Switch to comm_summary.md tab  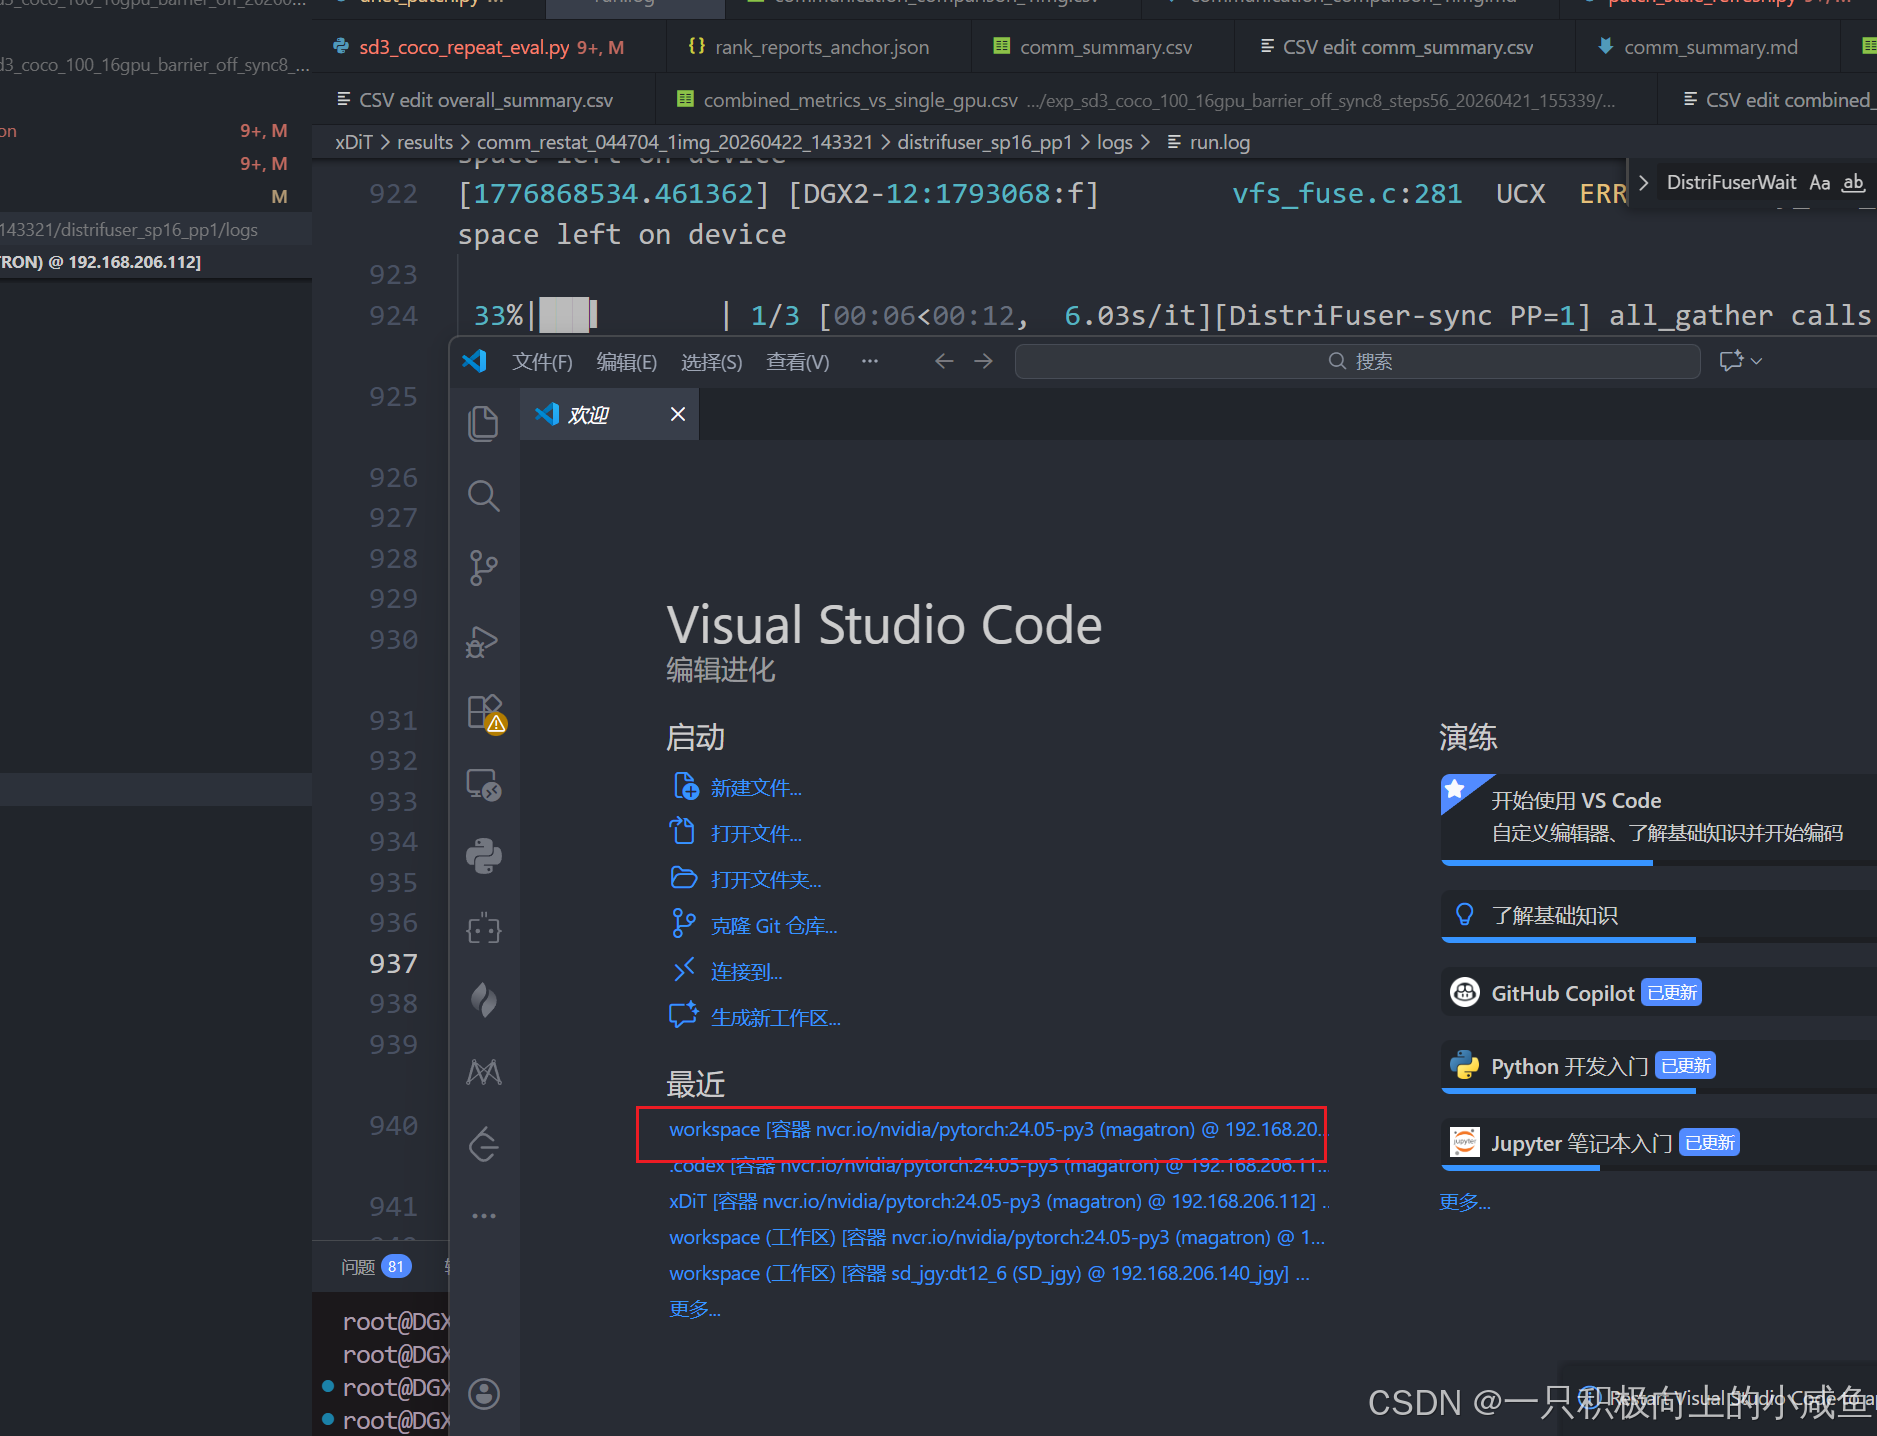pyautogui.click(x=1707, y=47)
